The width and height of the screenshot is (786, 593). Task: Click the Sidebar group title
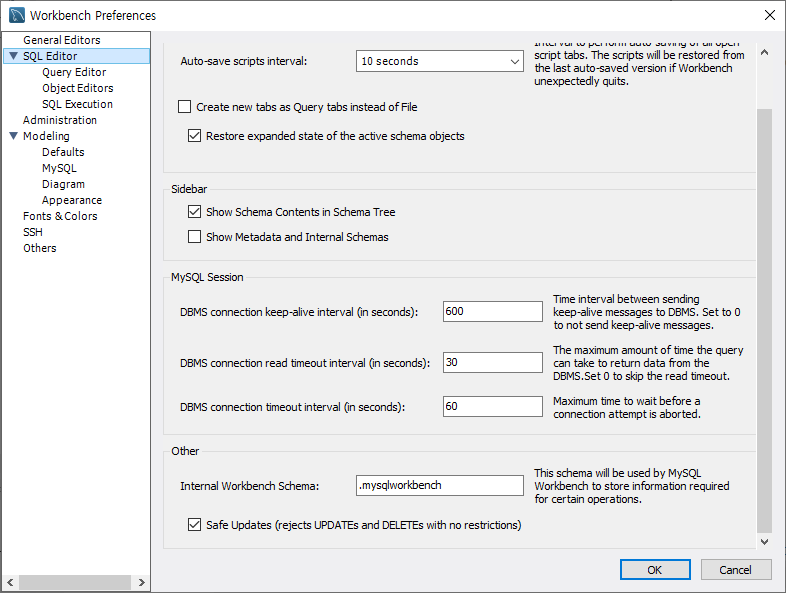[189, 189]
